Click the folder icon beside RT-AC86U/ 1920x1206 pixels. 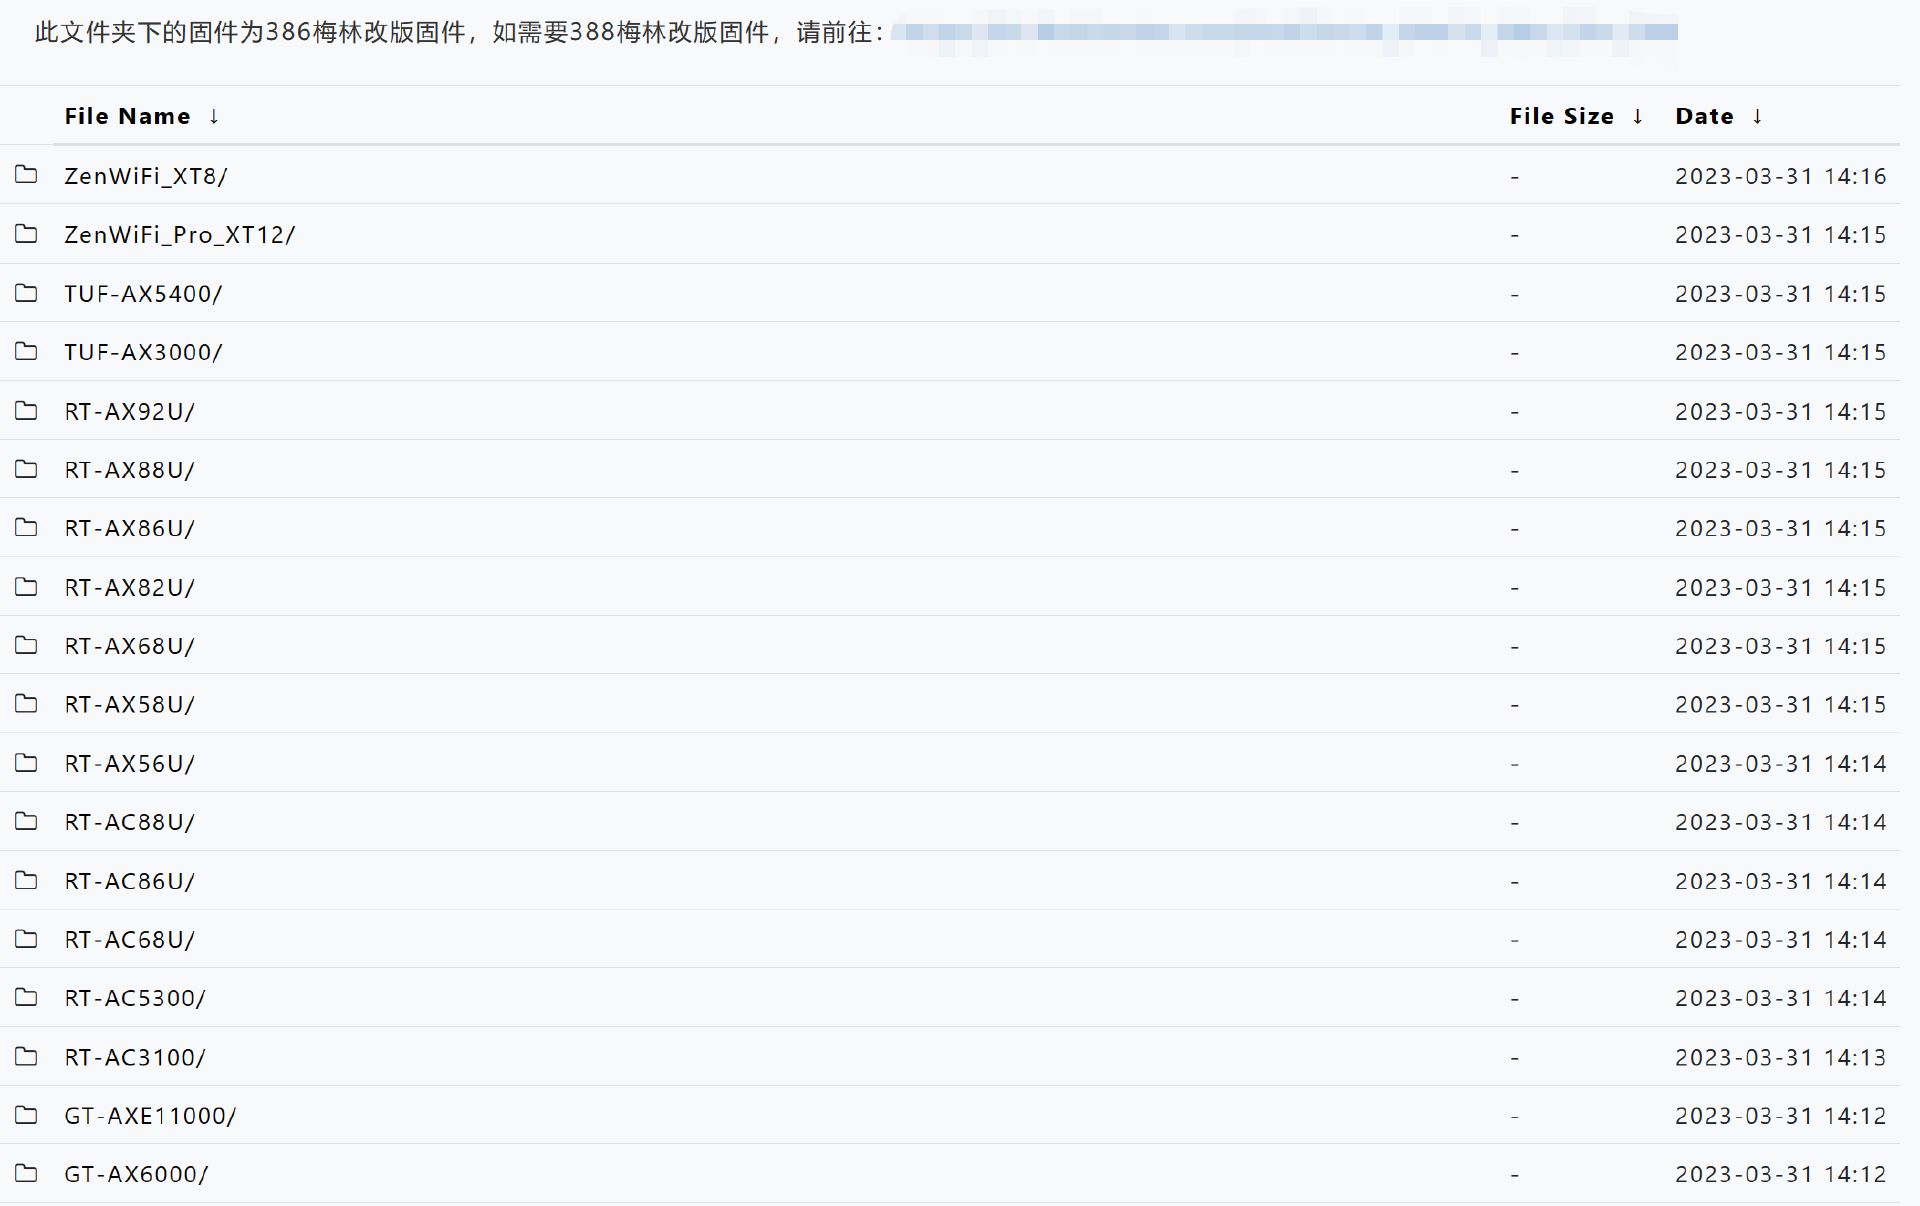[26, 880]
